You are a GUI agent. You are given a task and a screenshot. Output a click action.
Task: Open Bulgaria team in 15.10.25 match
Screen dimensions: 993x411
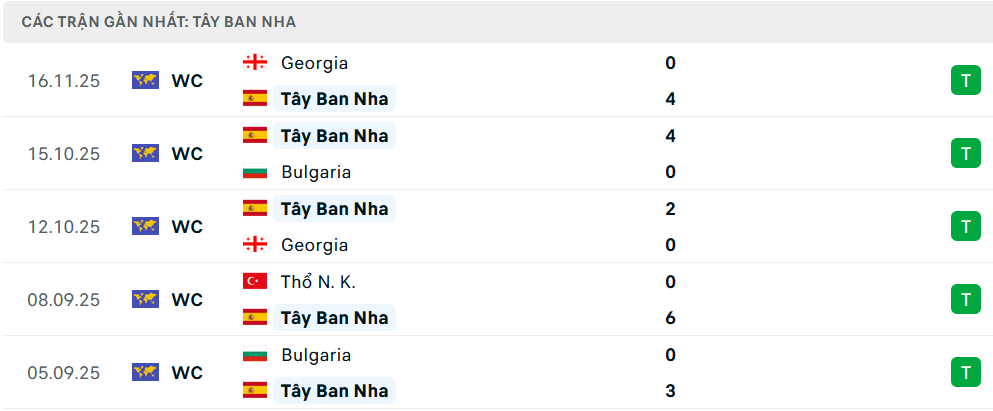click(x=316, y=172)
